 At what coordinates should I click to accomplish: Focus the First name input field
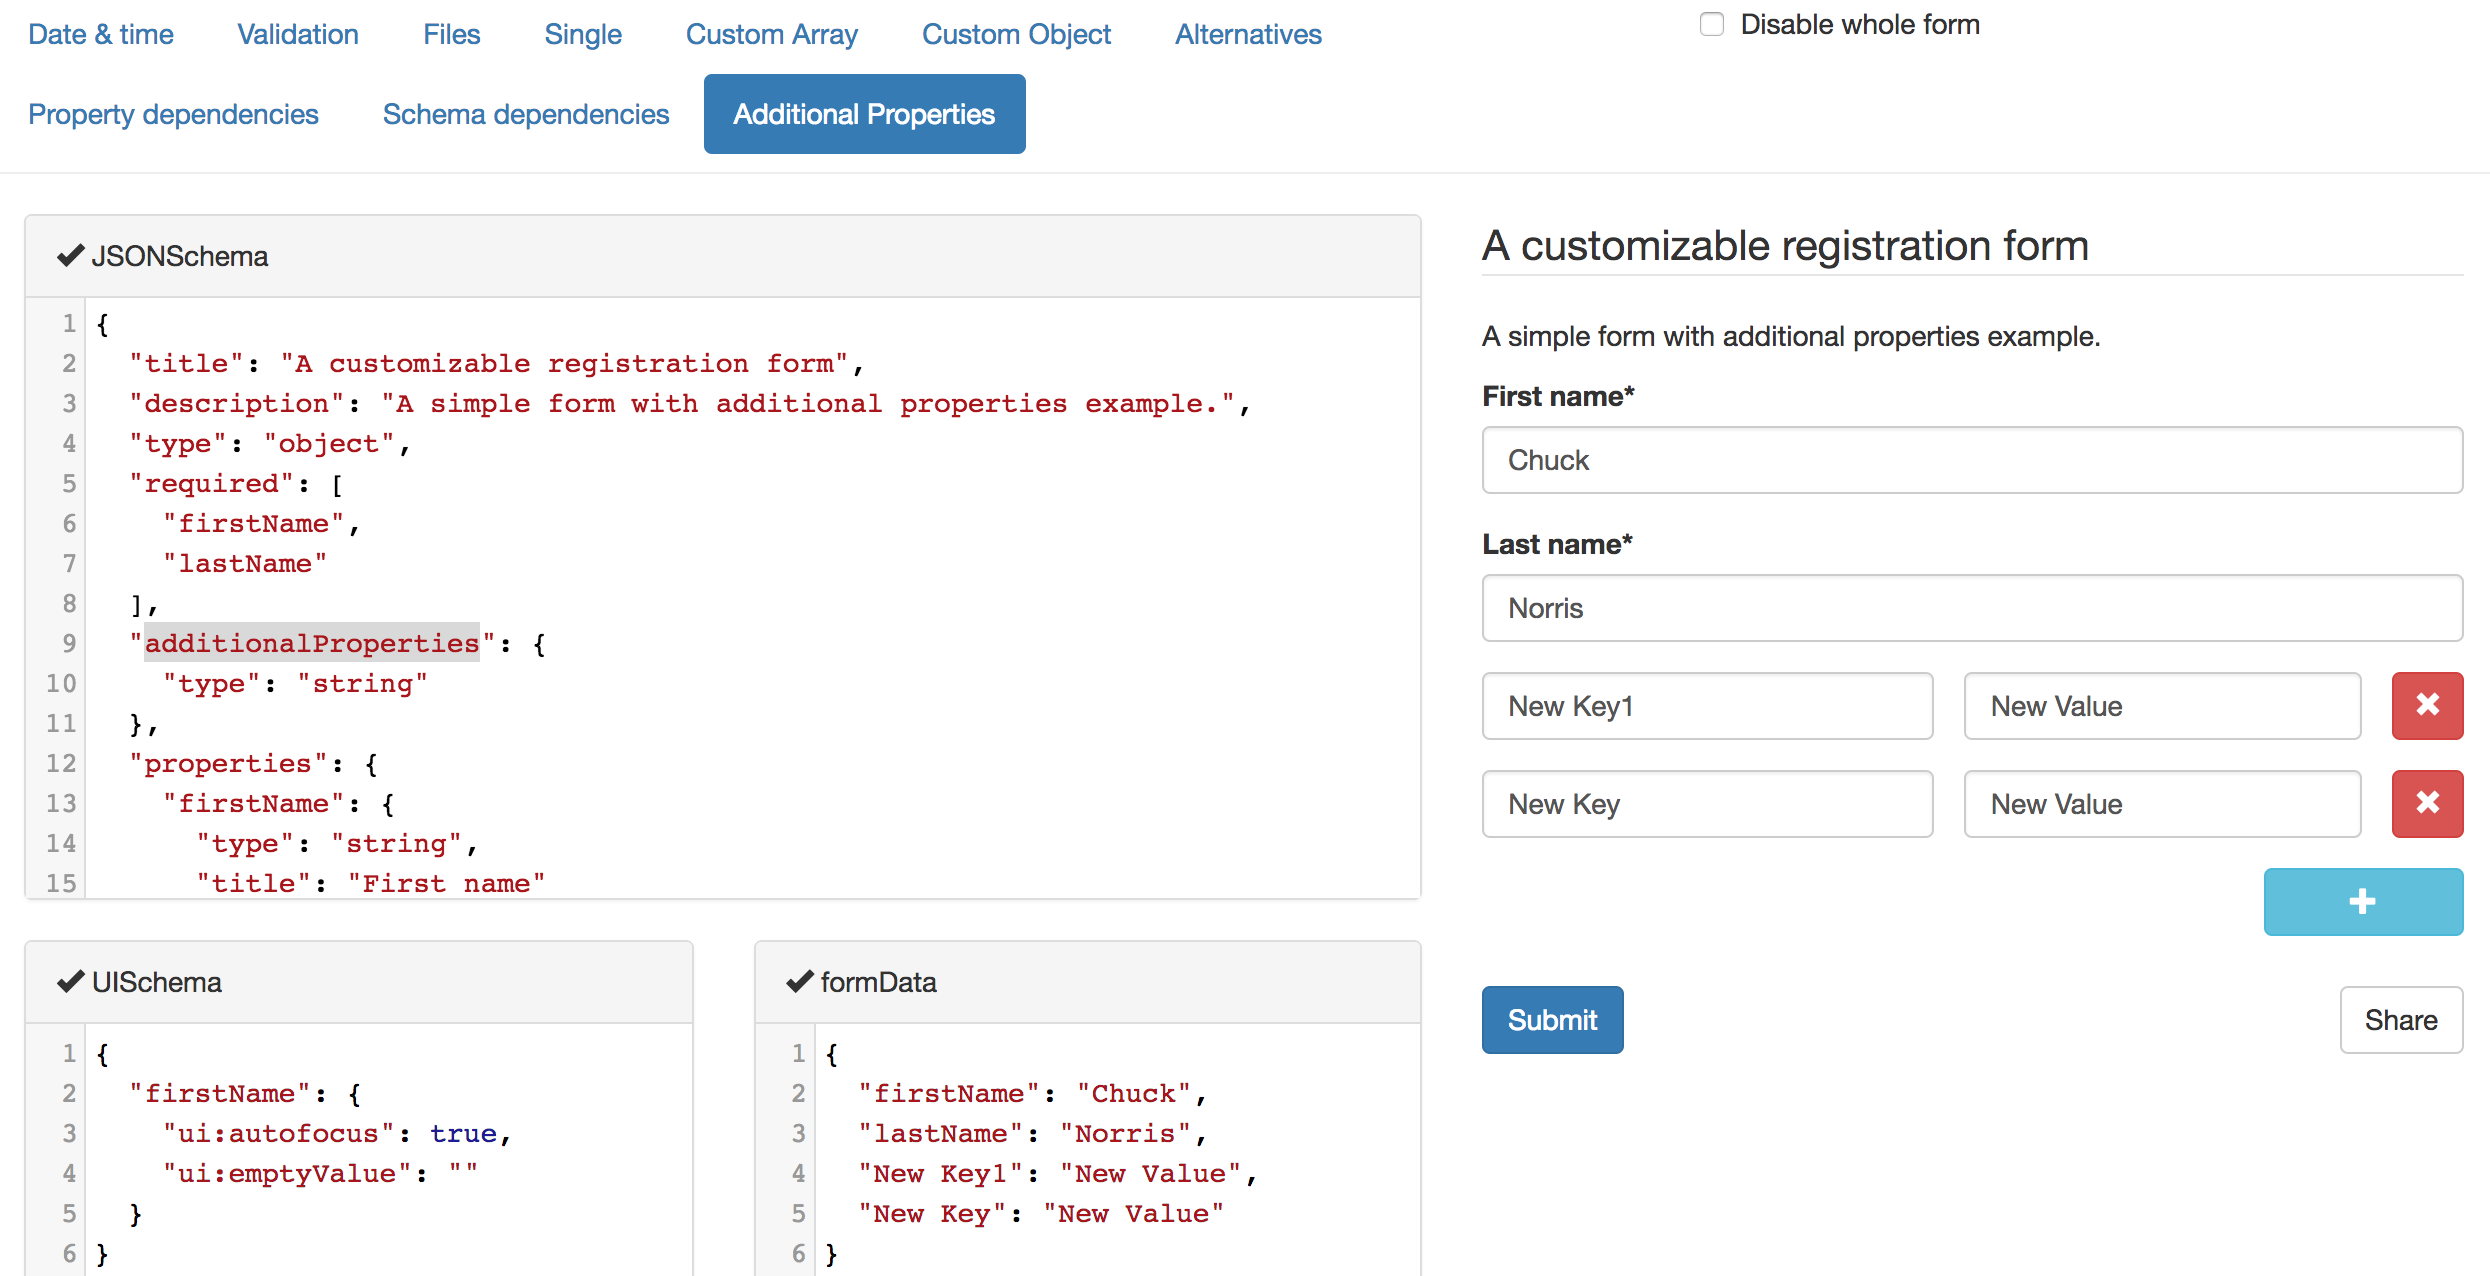1971,460
